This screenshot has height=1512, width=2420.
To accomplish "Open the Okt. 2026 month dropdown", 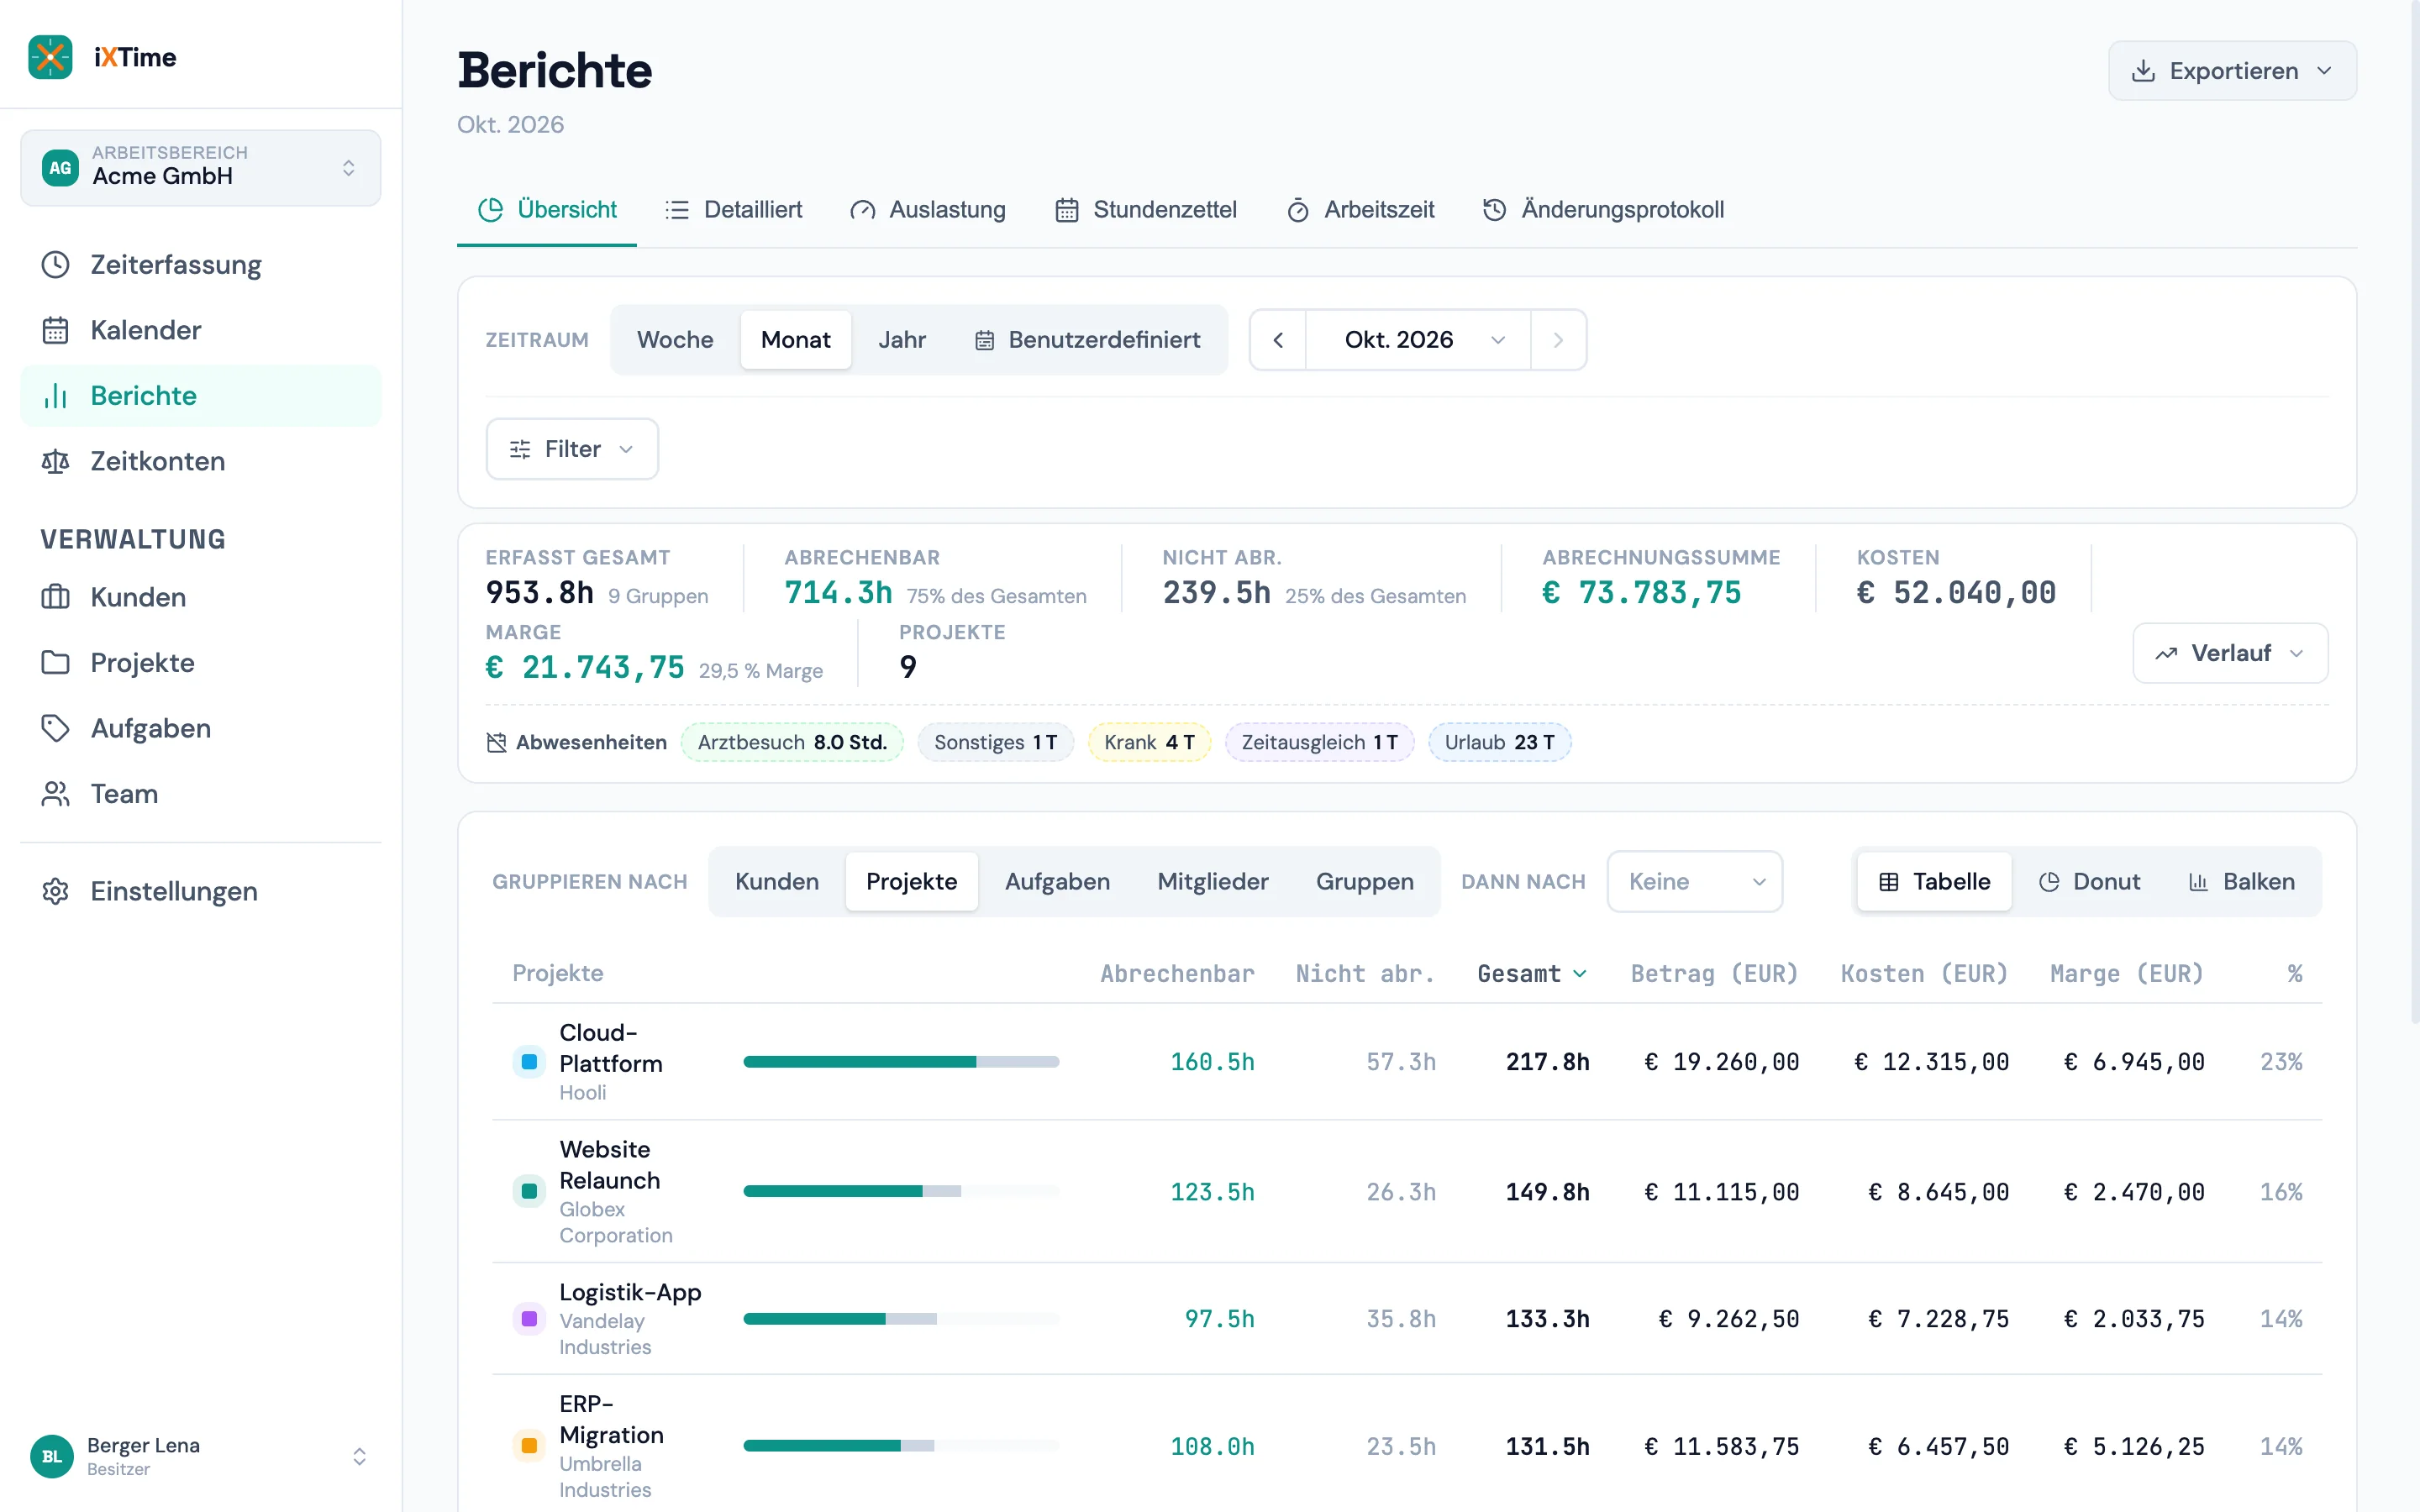I will click(x=1418, y=340).
